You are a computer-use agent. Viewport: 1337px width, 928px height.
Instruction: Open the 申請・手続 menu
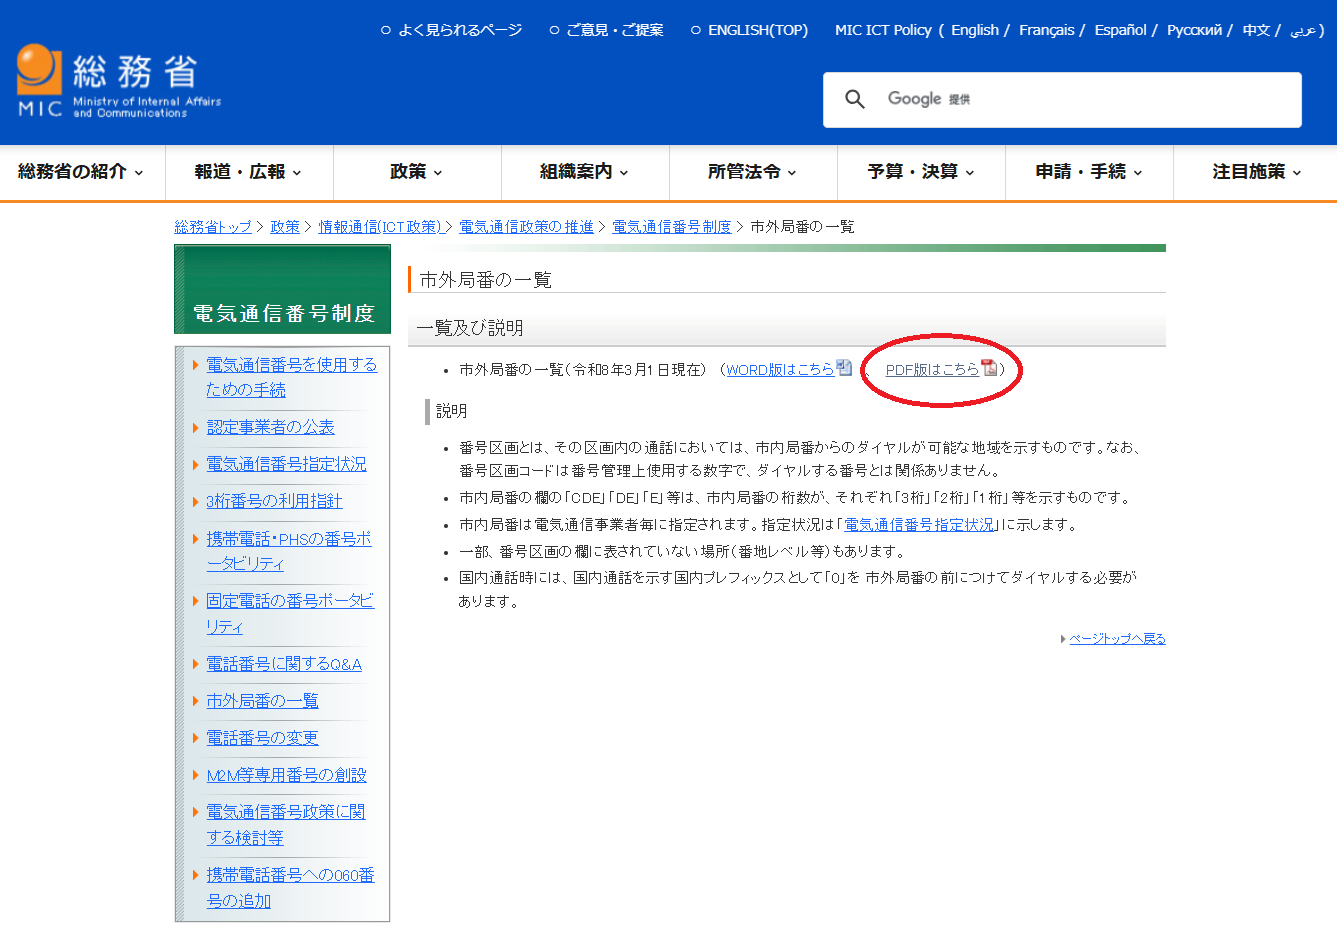(x=1089, y=172)
